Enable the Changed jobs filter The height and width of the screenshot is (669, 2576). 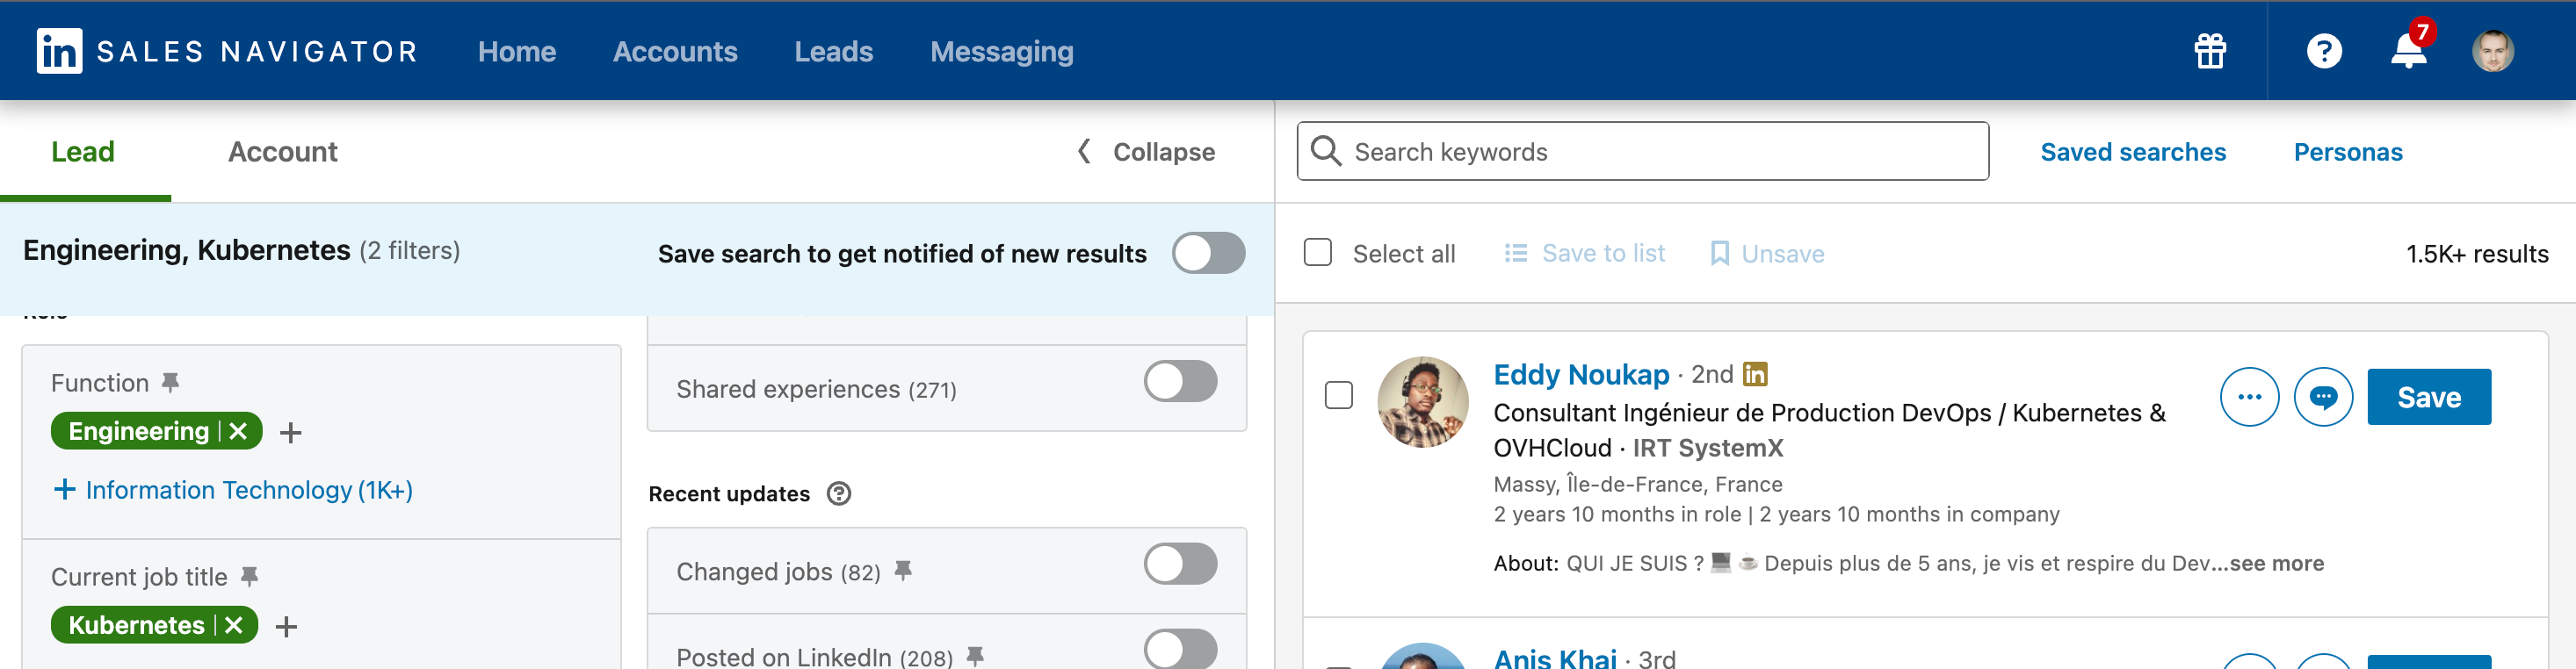point(1180,564)
